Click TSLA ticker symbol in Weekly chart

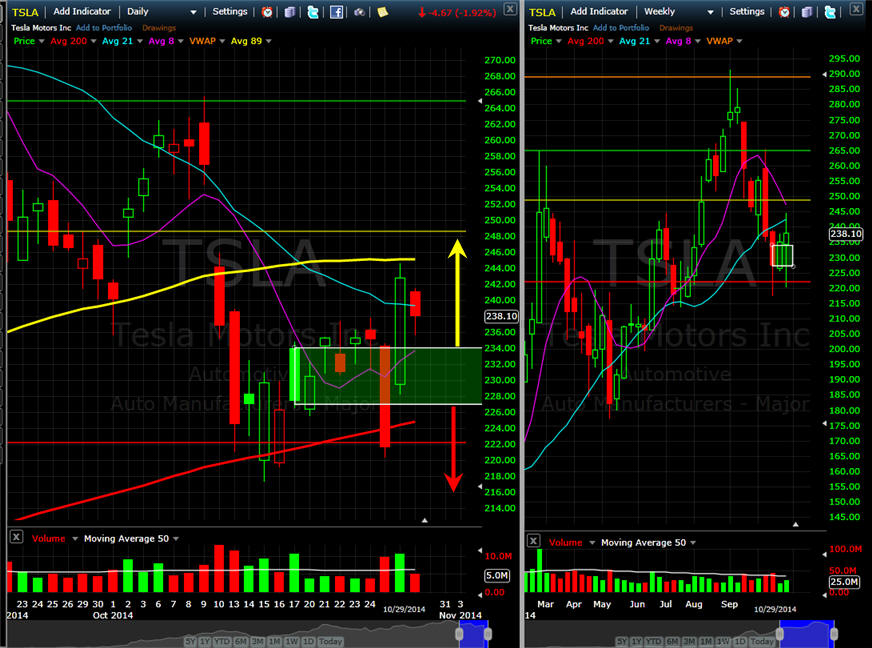click(542, 12)
